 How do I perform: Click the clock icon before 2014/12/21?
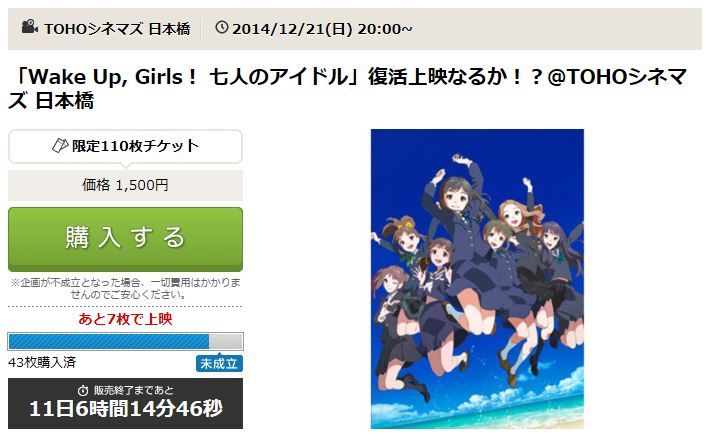(x=222, y=27)
